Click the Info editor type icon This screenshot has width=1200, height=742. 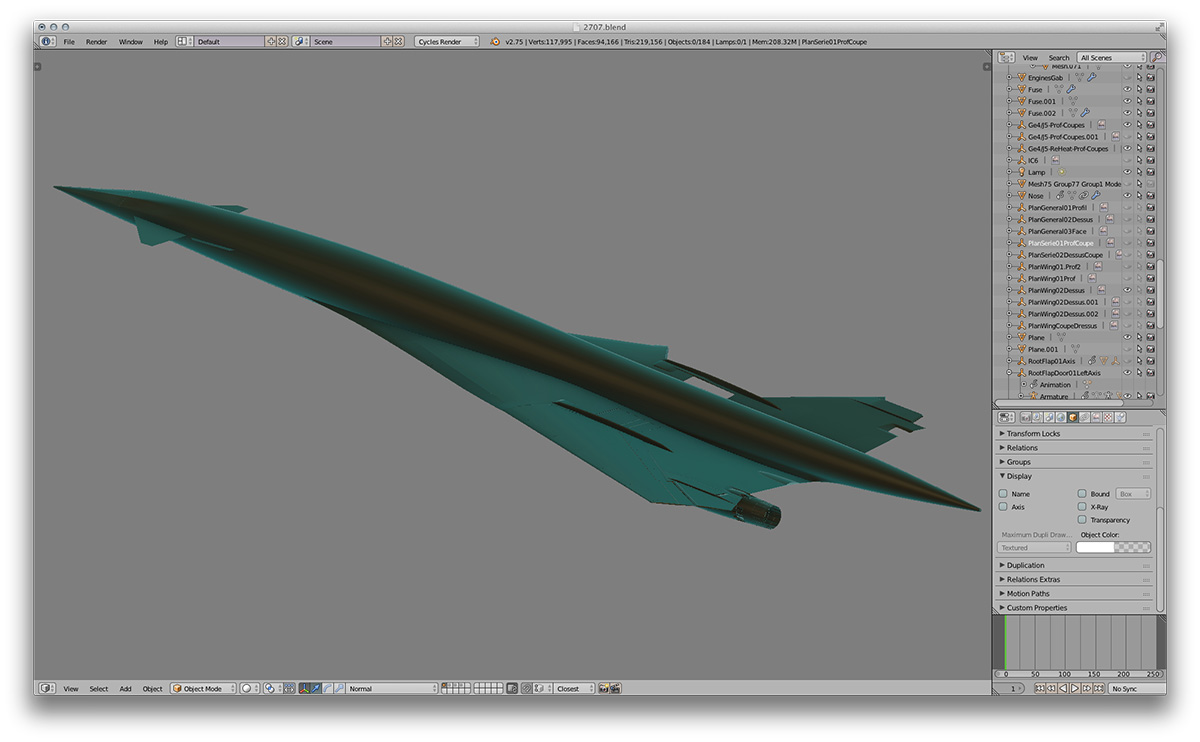[x=48, y=41]
